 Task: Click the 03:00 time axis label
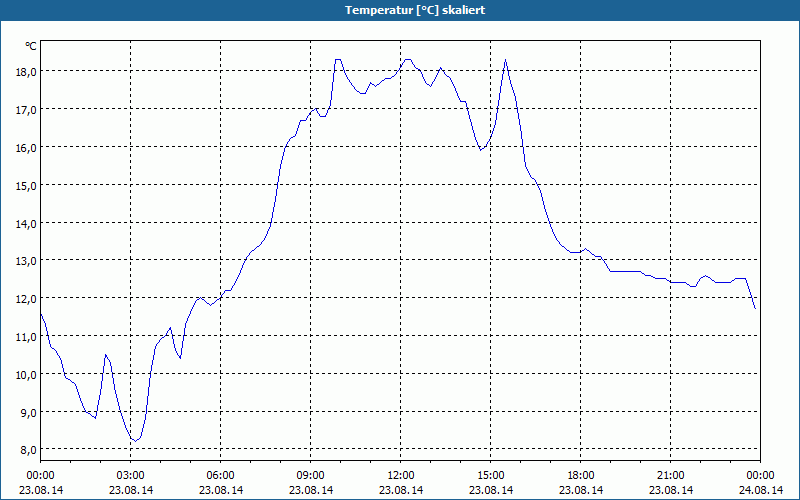(131, 476)
